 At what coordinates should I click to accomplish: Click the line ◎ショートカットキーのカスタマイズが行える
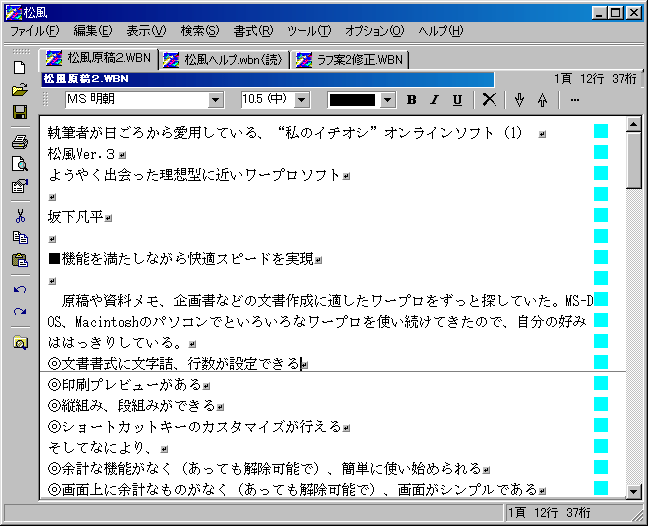click(195, 427)
